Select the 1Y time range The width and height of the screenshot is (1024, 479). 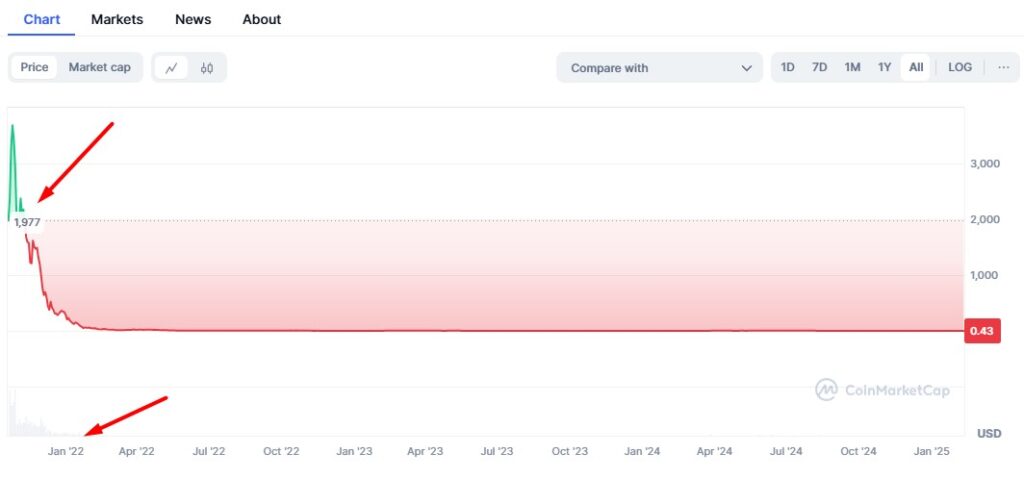coord(884,67)
